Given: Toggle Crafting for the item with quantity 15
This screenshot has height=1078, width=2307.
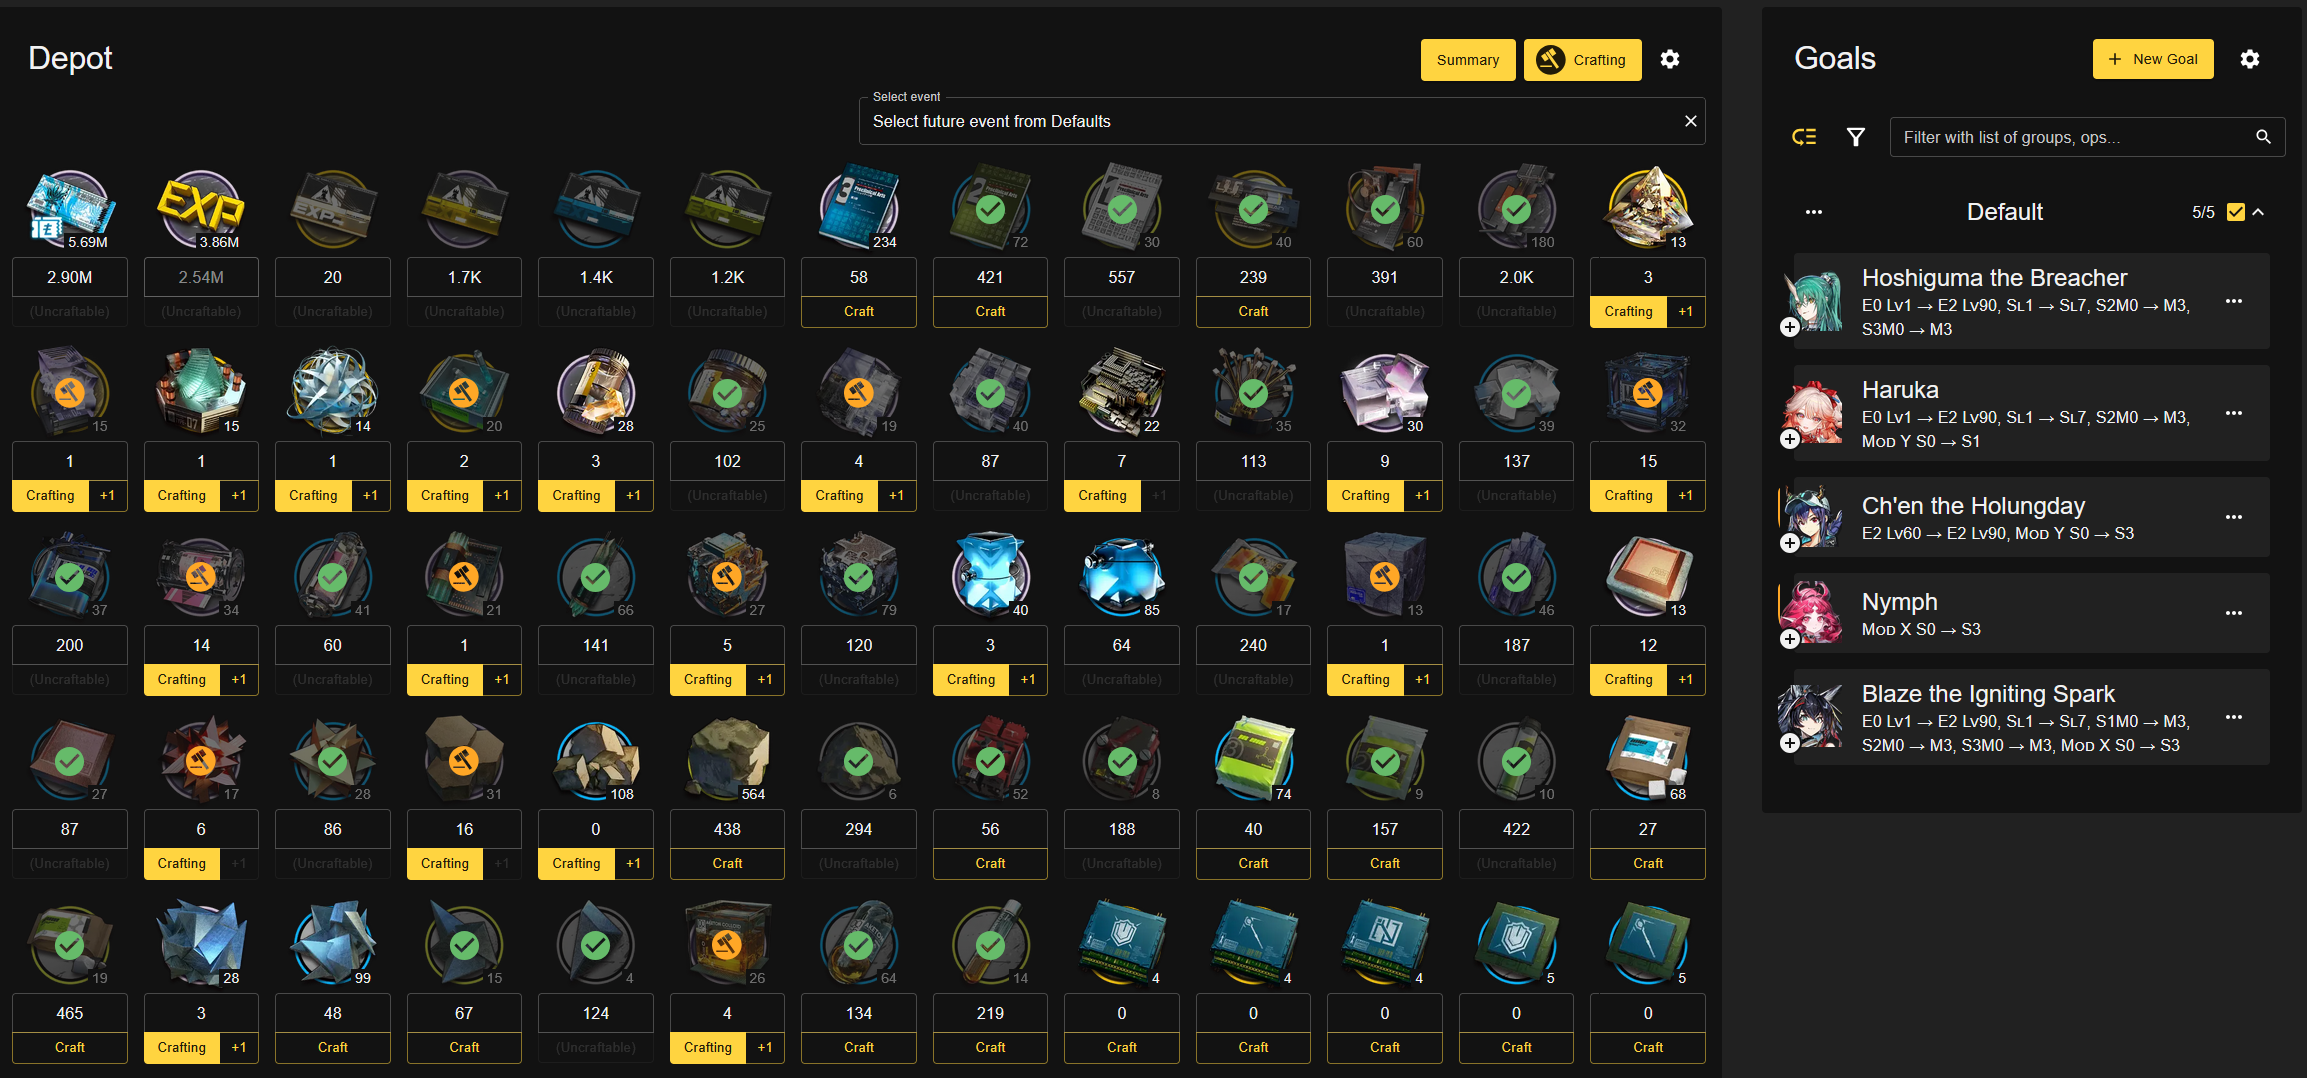Looking at the screenshot, I should (1628, 495).
